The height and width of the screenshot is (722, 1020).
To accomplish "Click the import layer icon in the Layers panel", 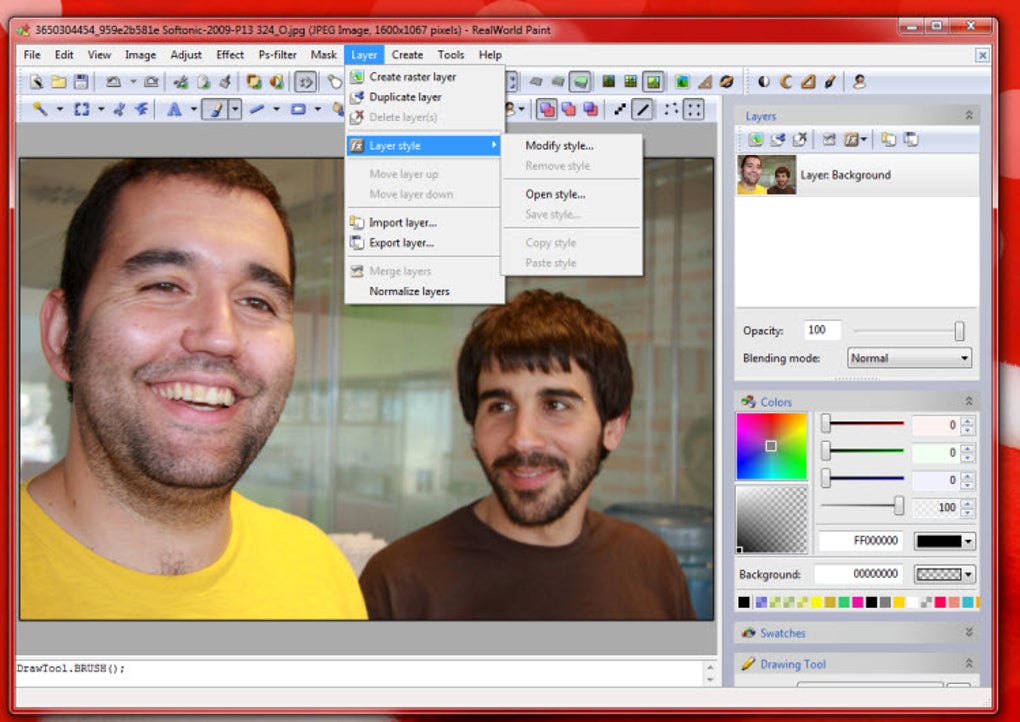I will tap(888, 139).
